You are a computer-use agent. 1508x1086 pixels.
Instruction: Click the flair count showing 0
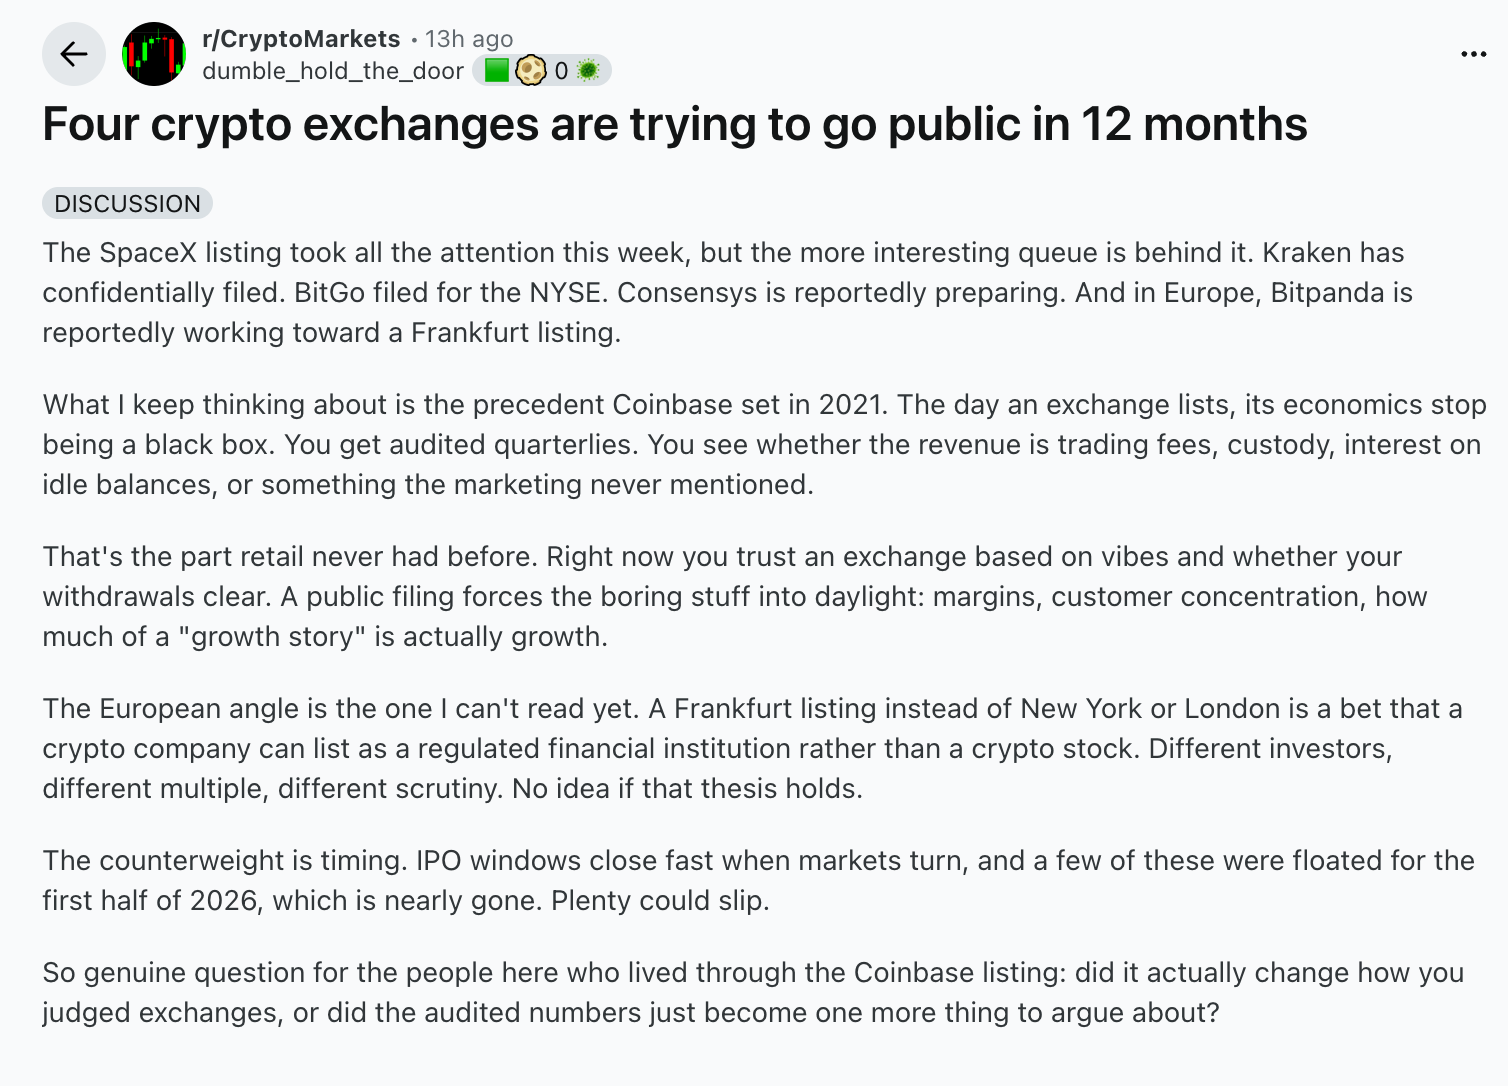(x=561, y=71)
